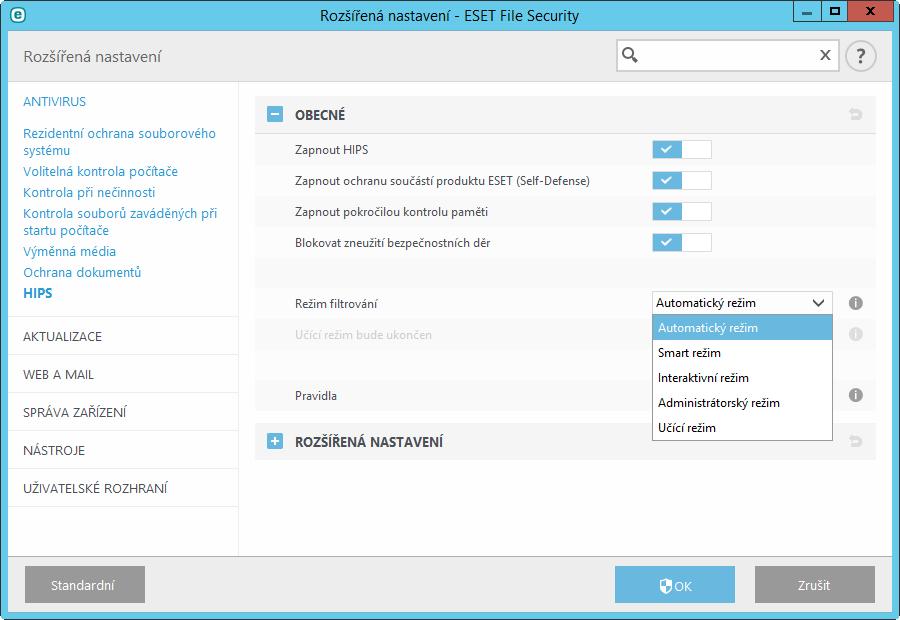
Task: Maximize the ESET File Security window
Action: coord(835,11)
